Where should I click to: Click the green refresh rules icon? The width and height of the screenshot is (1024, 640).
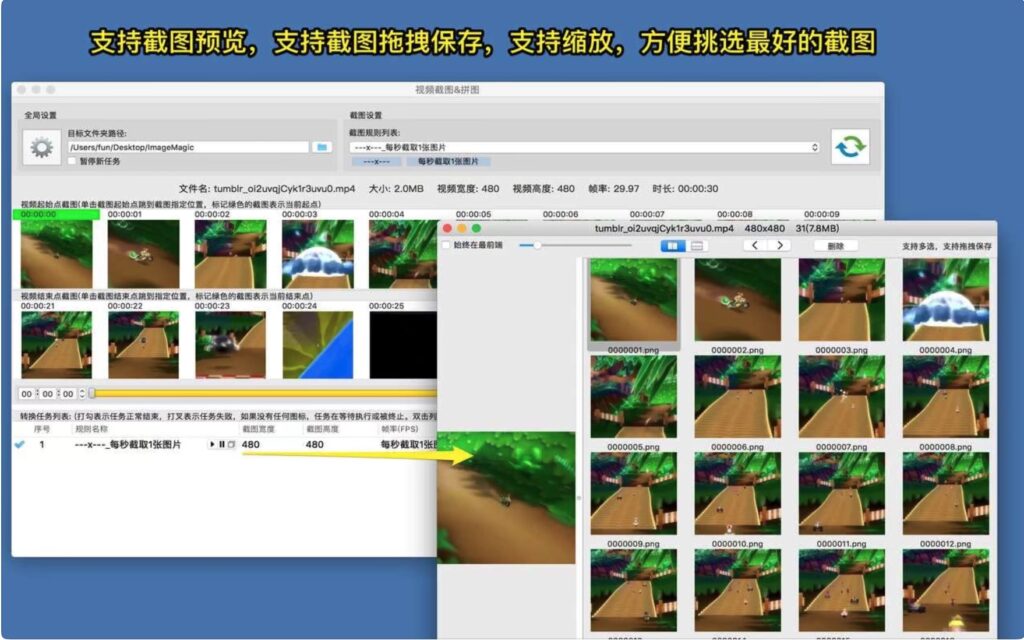[x=851, y=146]
